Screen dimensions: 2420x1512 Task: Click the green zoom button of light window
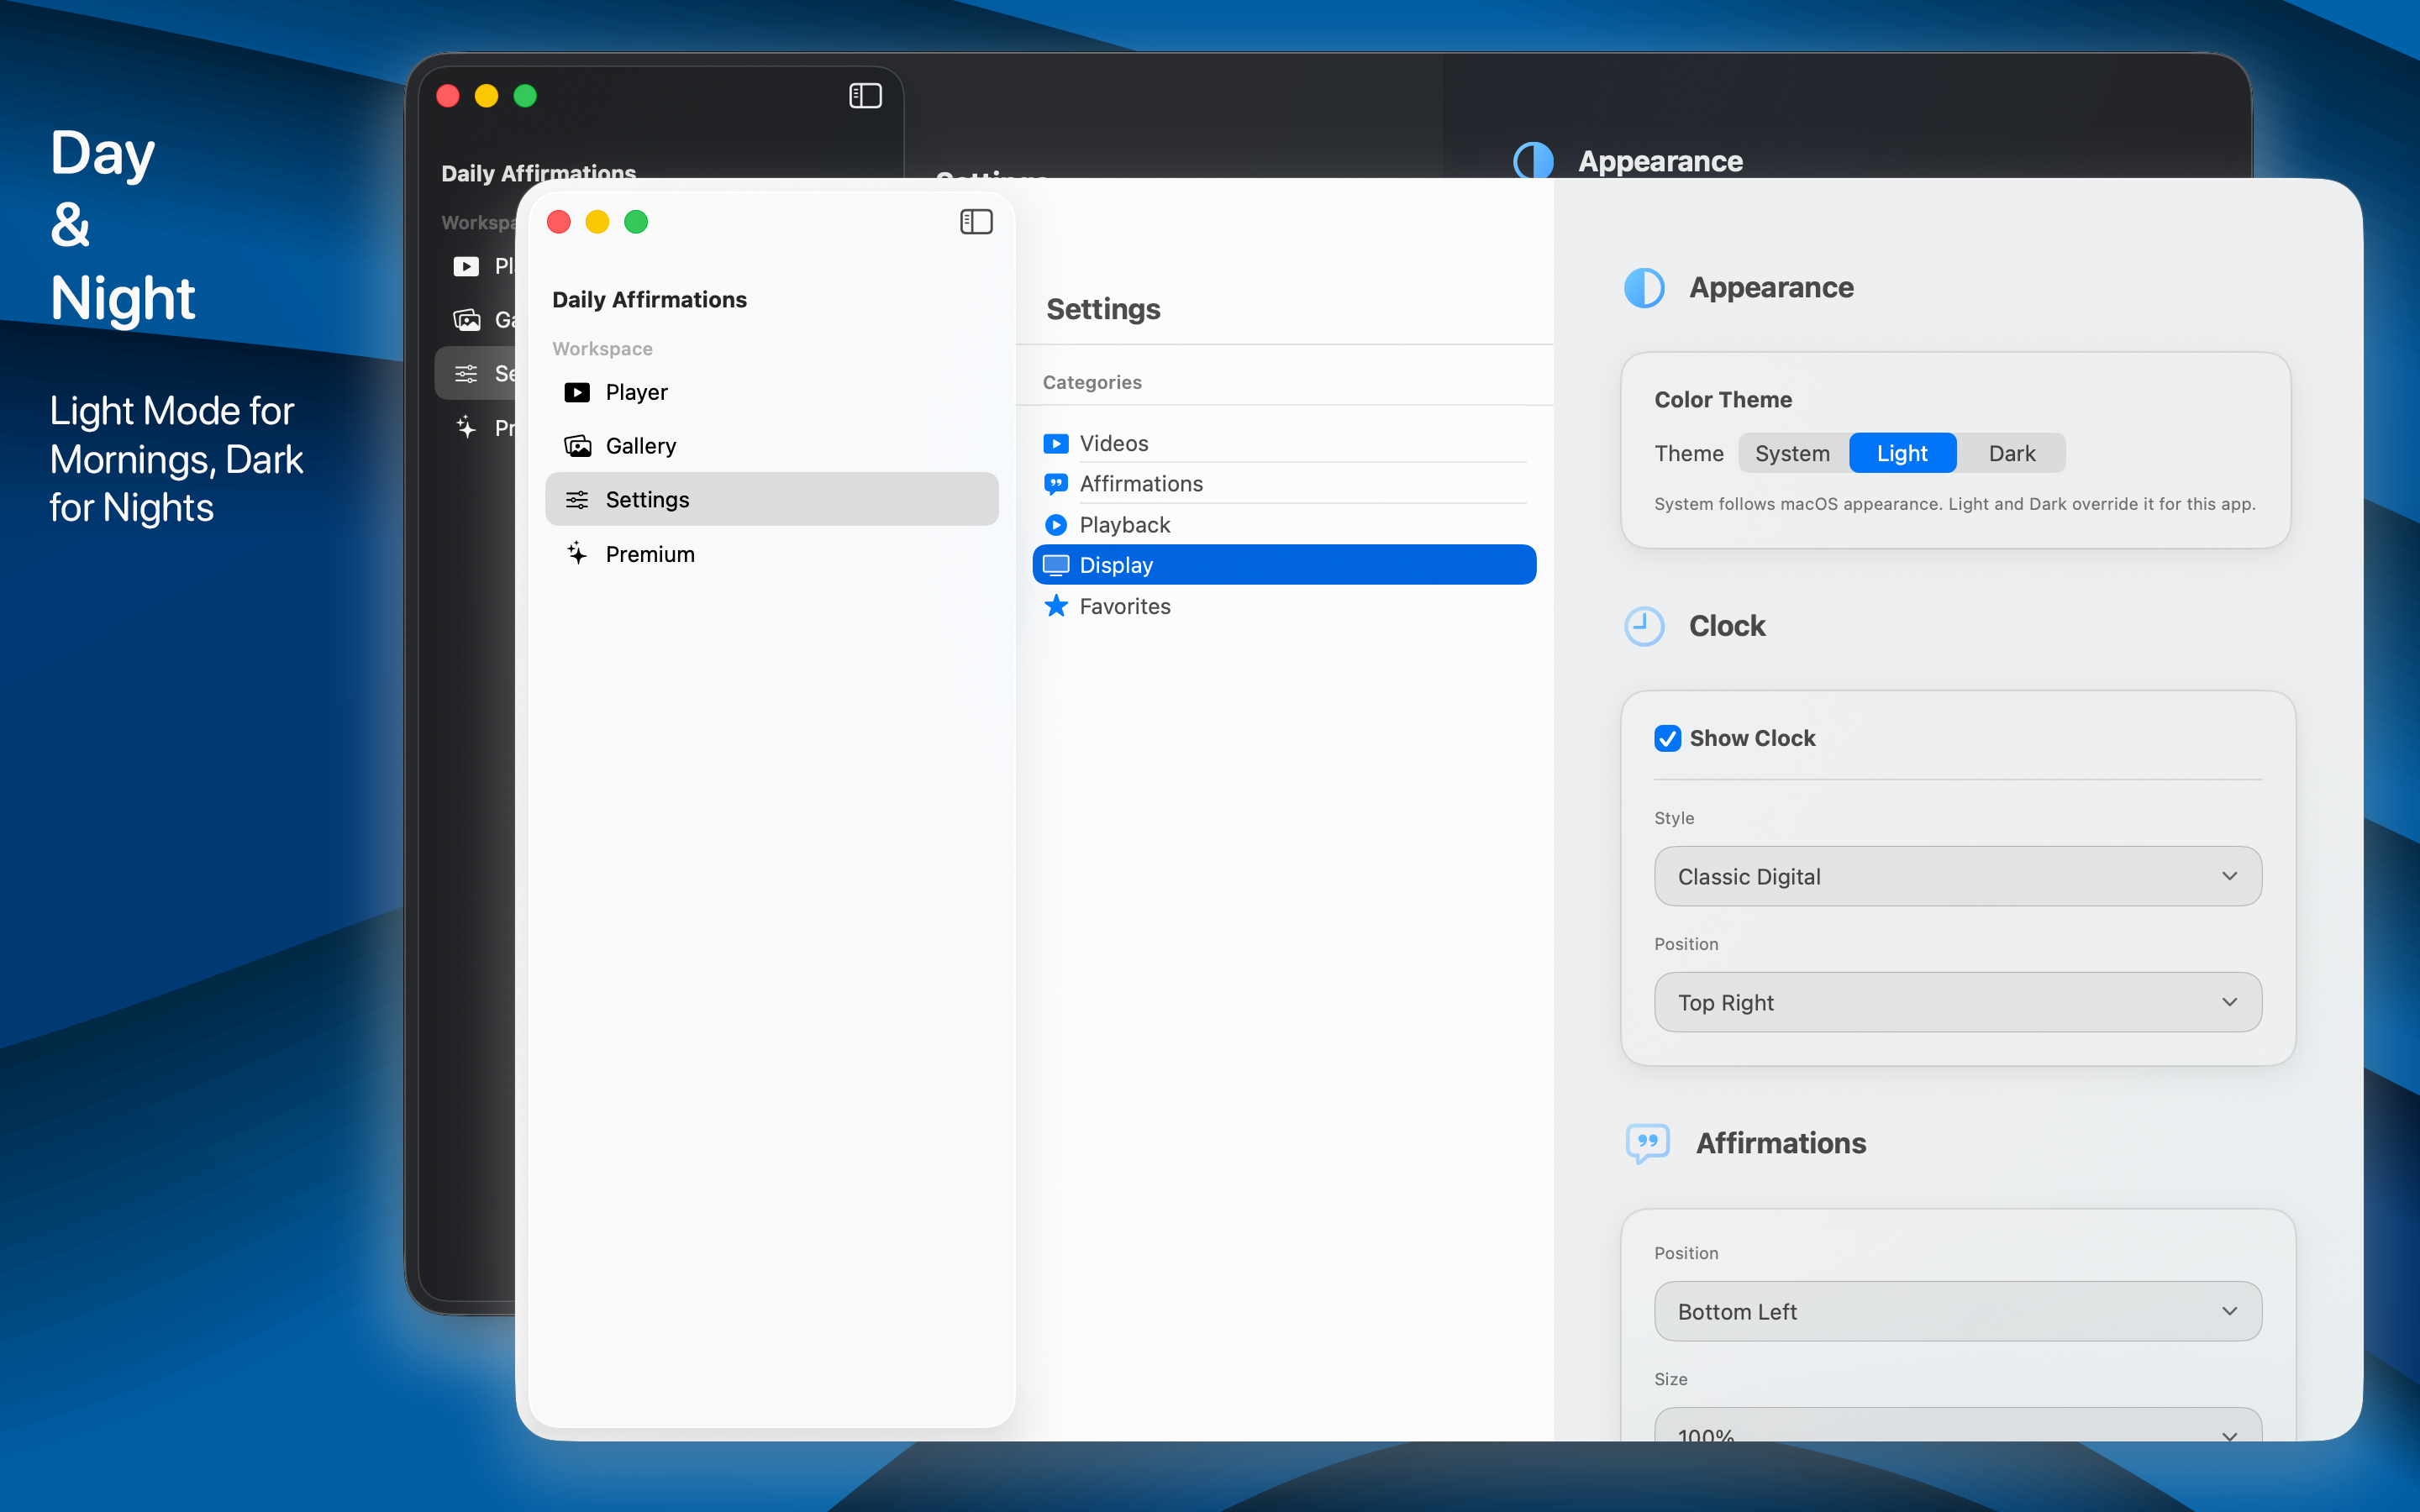pyautogui.click(x=636, y=222)
